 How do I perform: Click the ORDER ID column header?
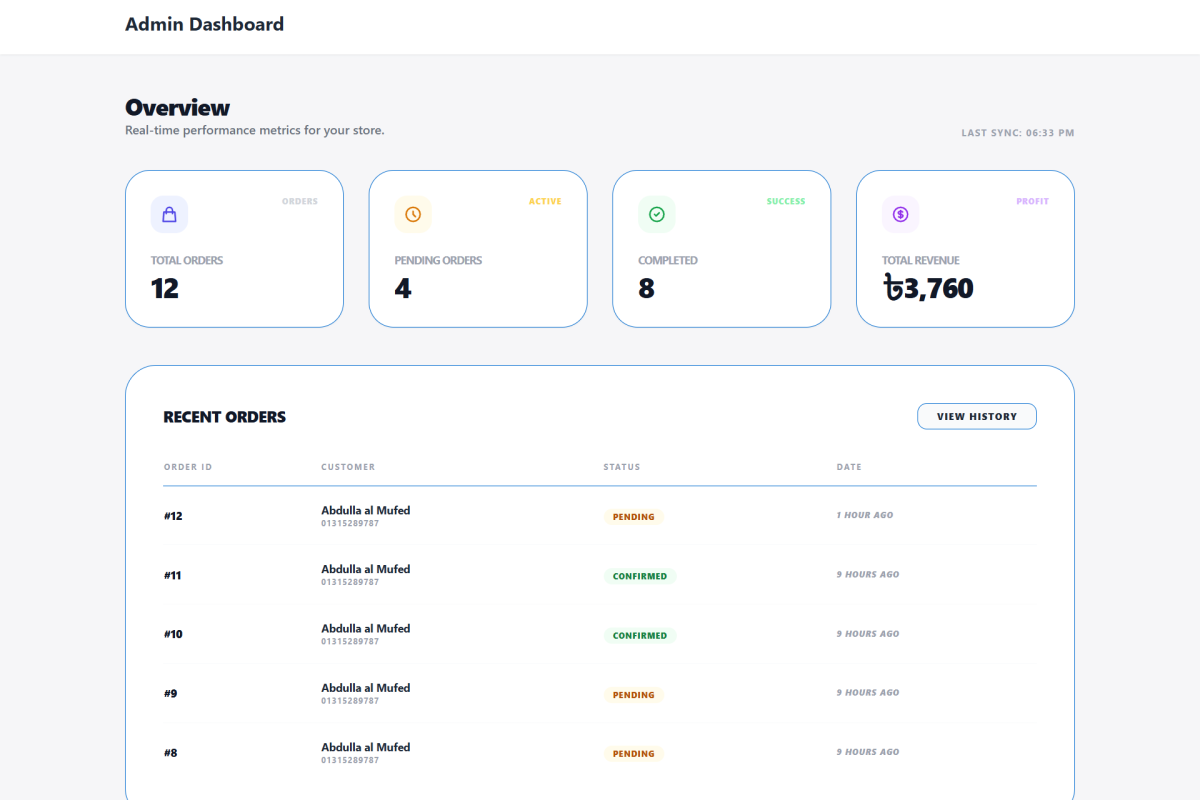pos(188,466)
